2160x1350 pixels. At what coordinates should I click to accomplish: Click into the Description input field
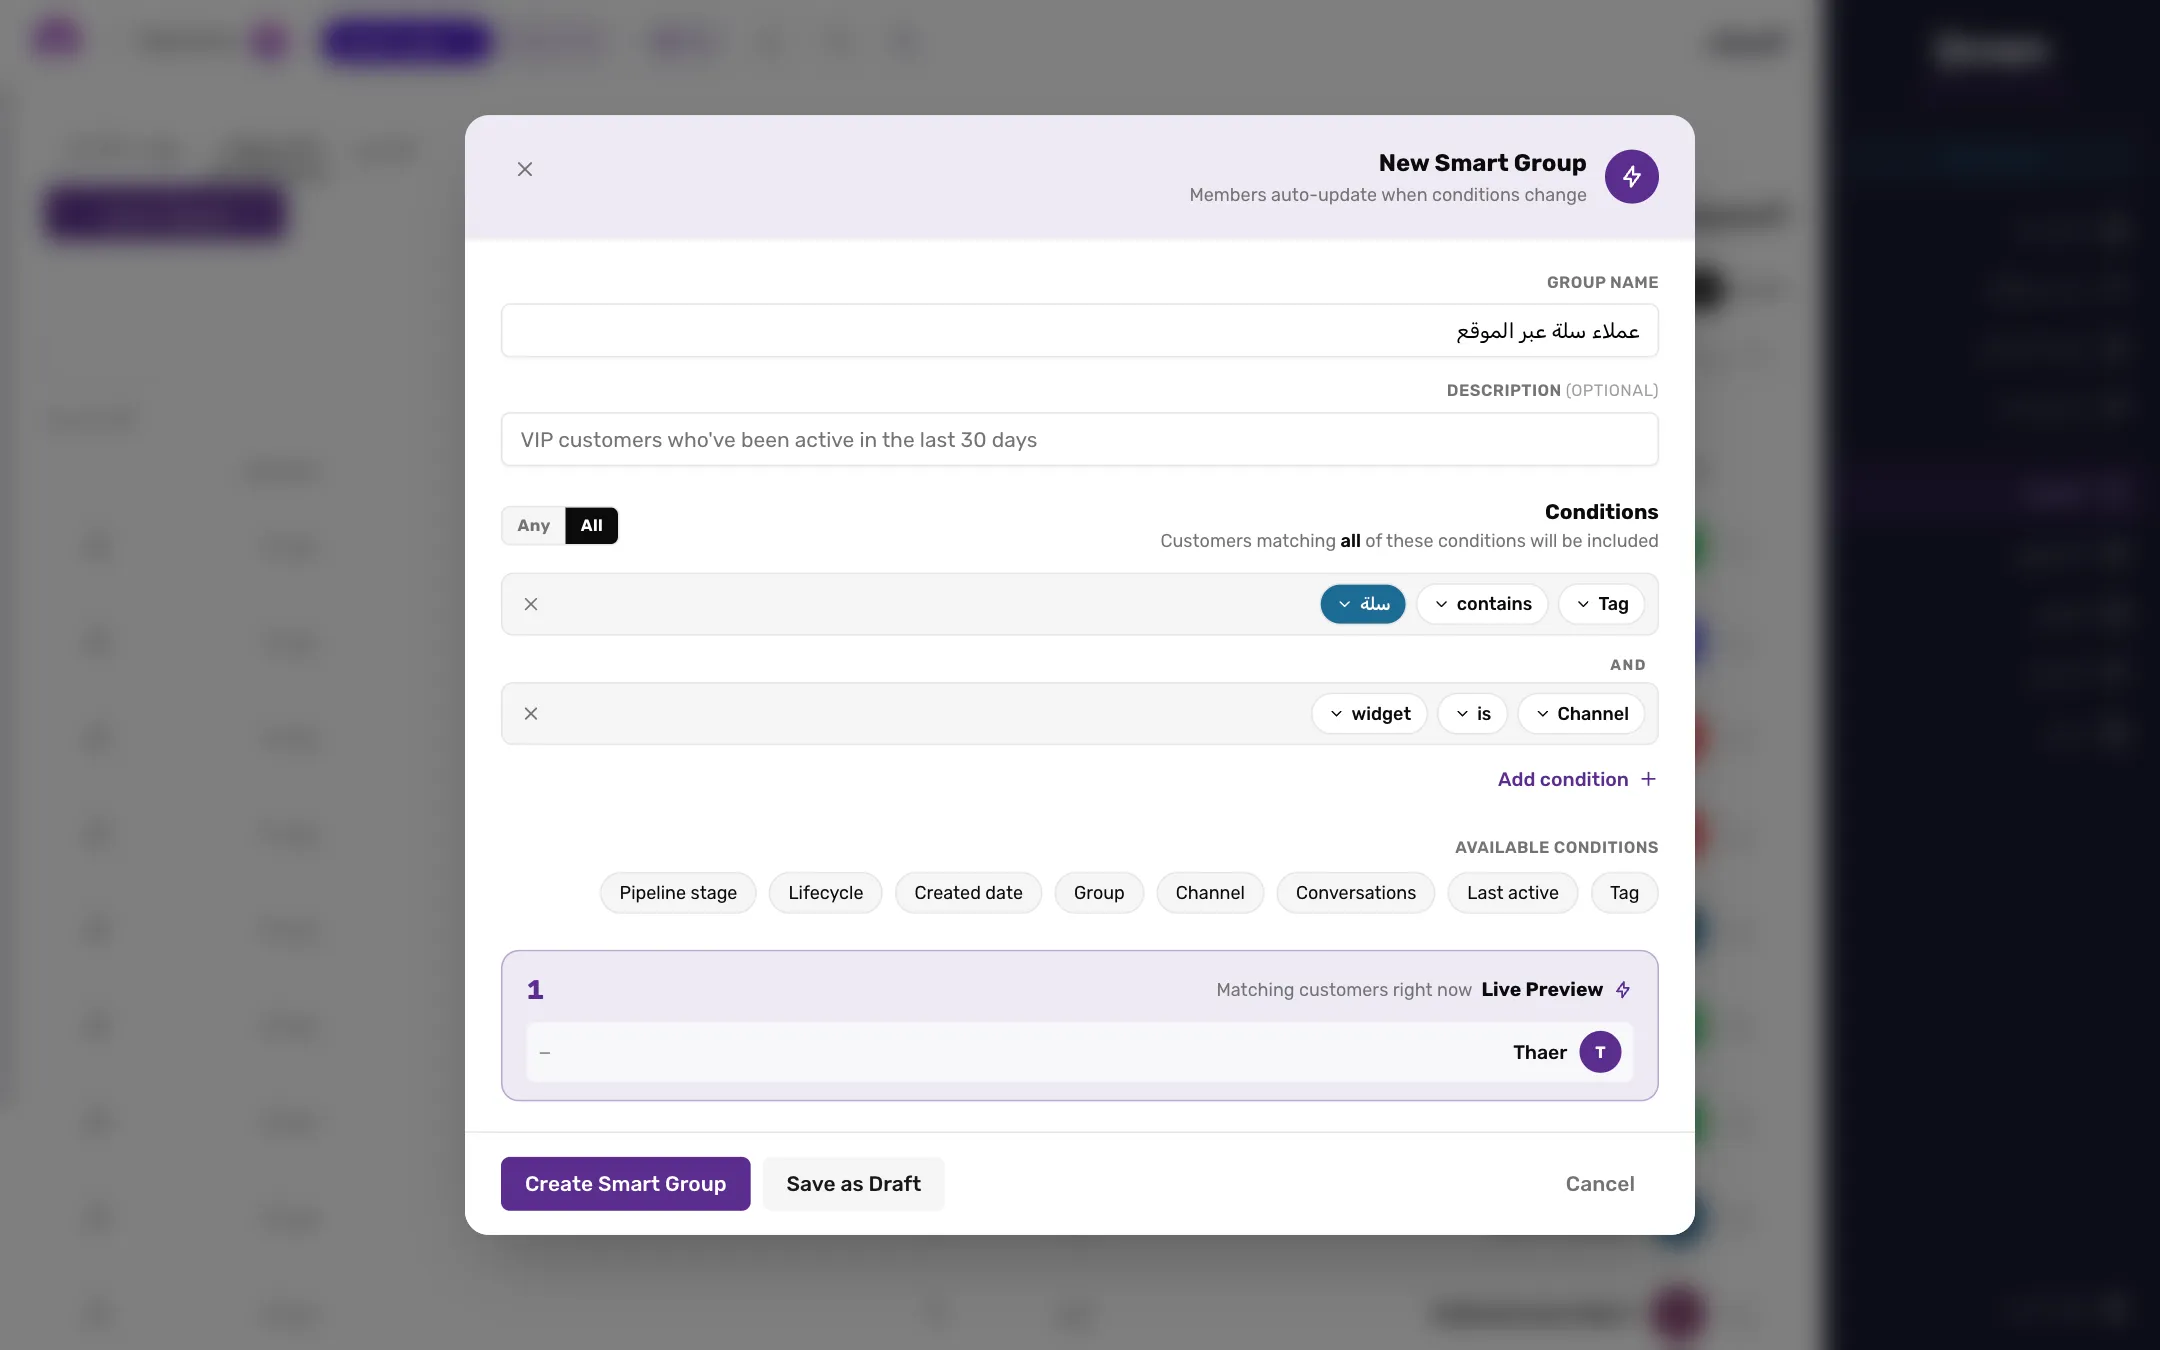tap(1079, 440)
